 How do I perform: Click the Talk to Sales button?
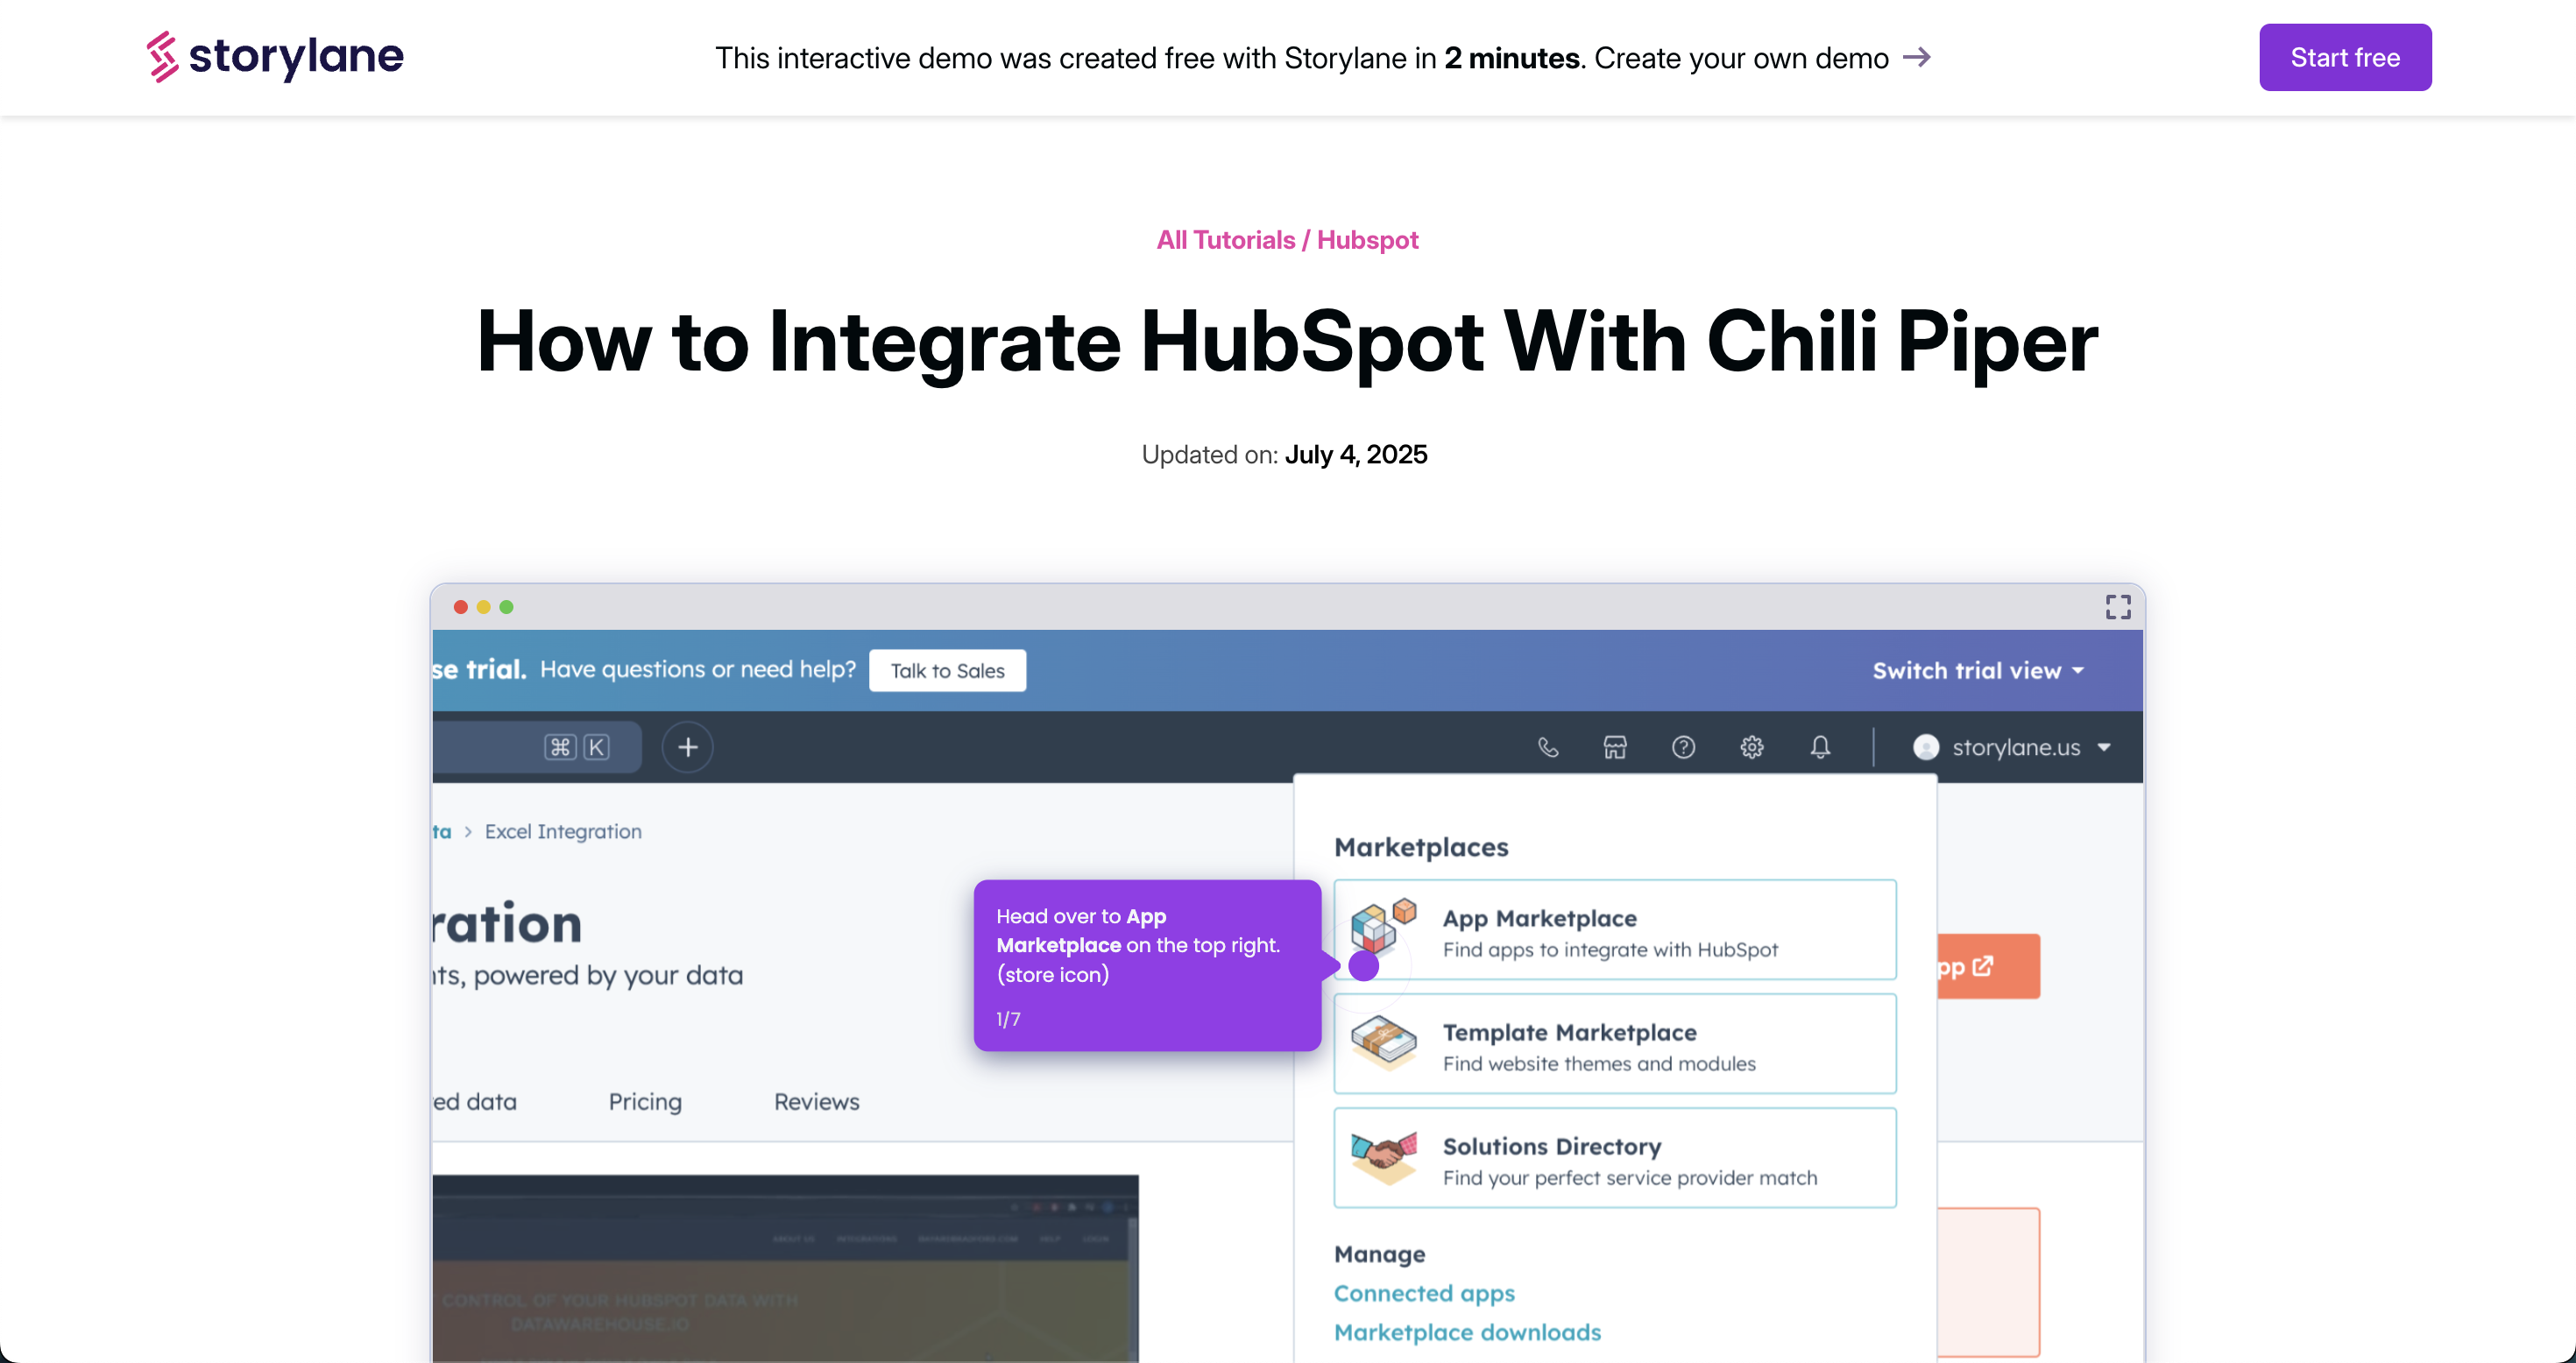pos(947,671)
